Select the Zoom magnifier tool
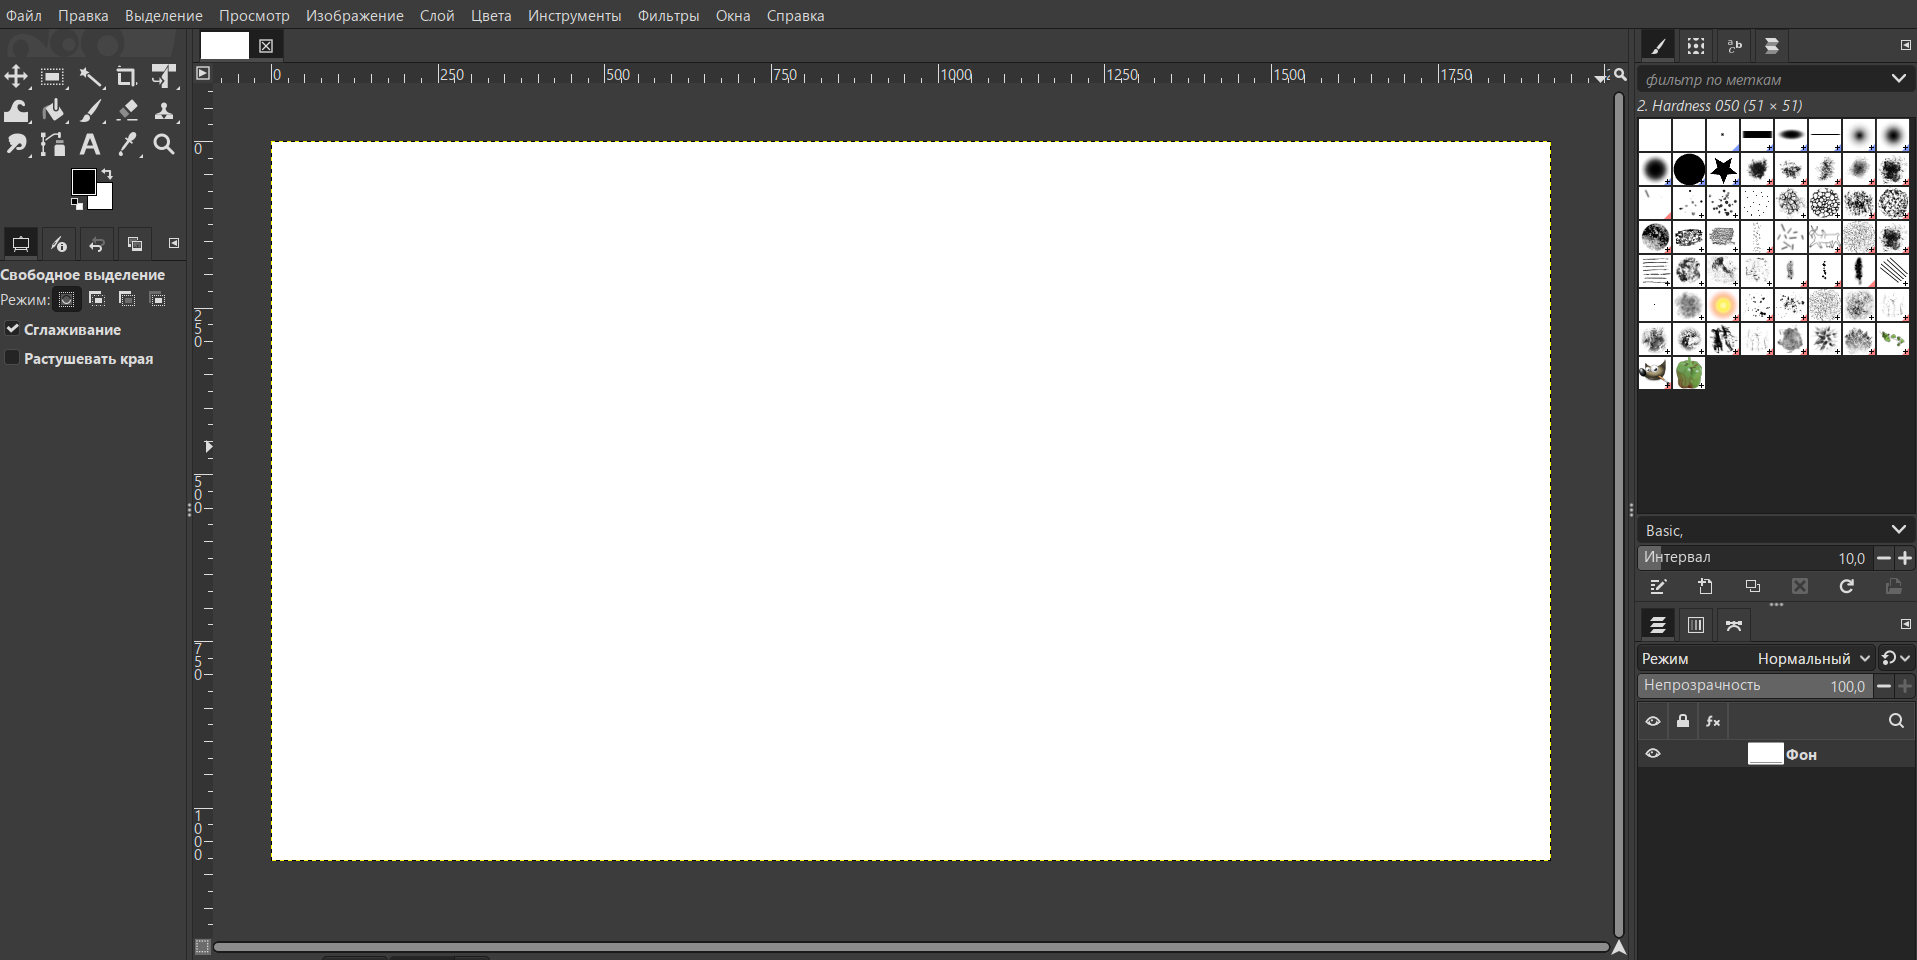Image resolution: width=1917 pixels, height=960 pixels. click(164, 145)
